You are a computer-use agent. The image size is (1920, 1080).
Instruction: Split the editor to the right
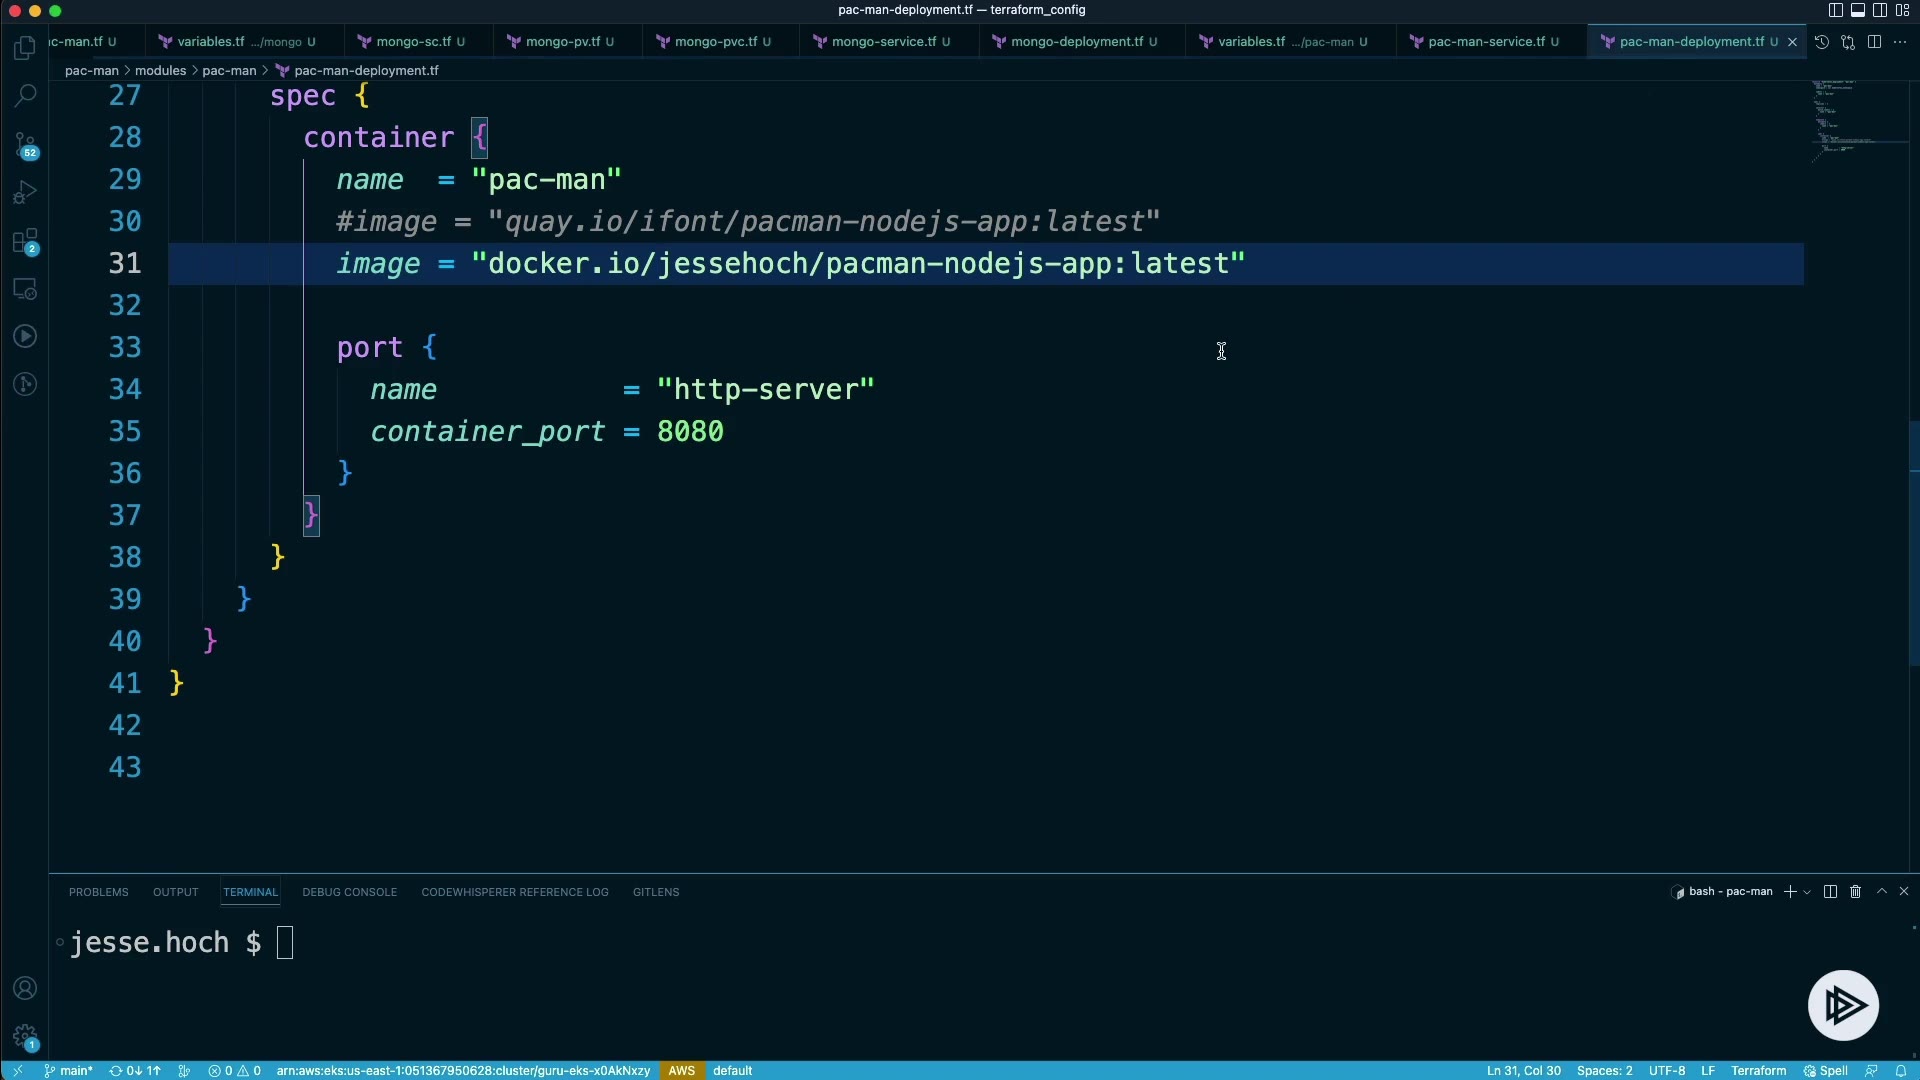[1874, 42]
